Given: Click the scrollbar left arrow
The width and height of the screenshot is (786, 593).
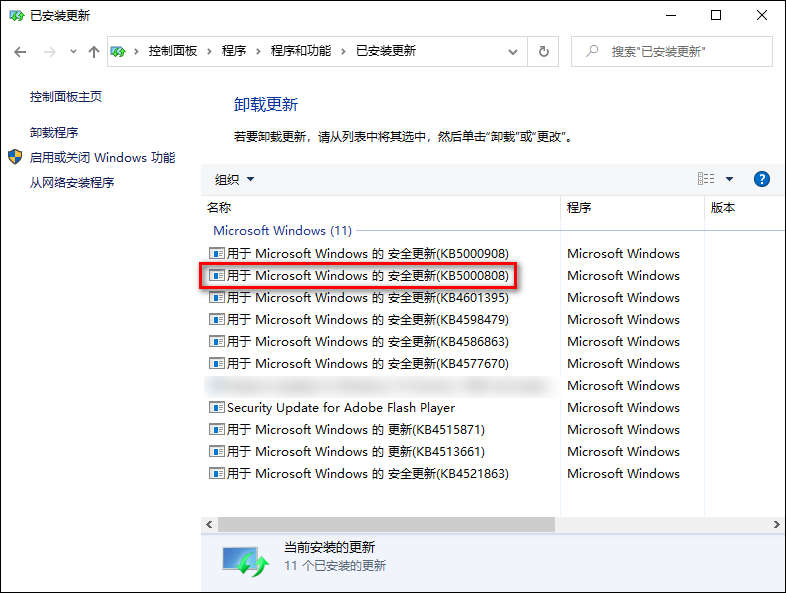Looking at the screenshot, I should click(209, 524).
